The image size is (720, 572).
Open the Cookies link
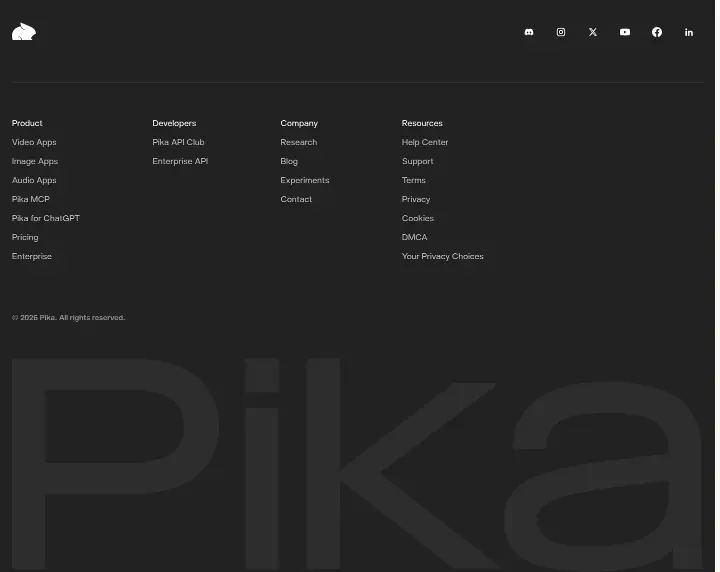click(x=418, y=218)
